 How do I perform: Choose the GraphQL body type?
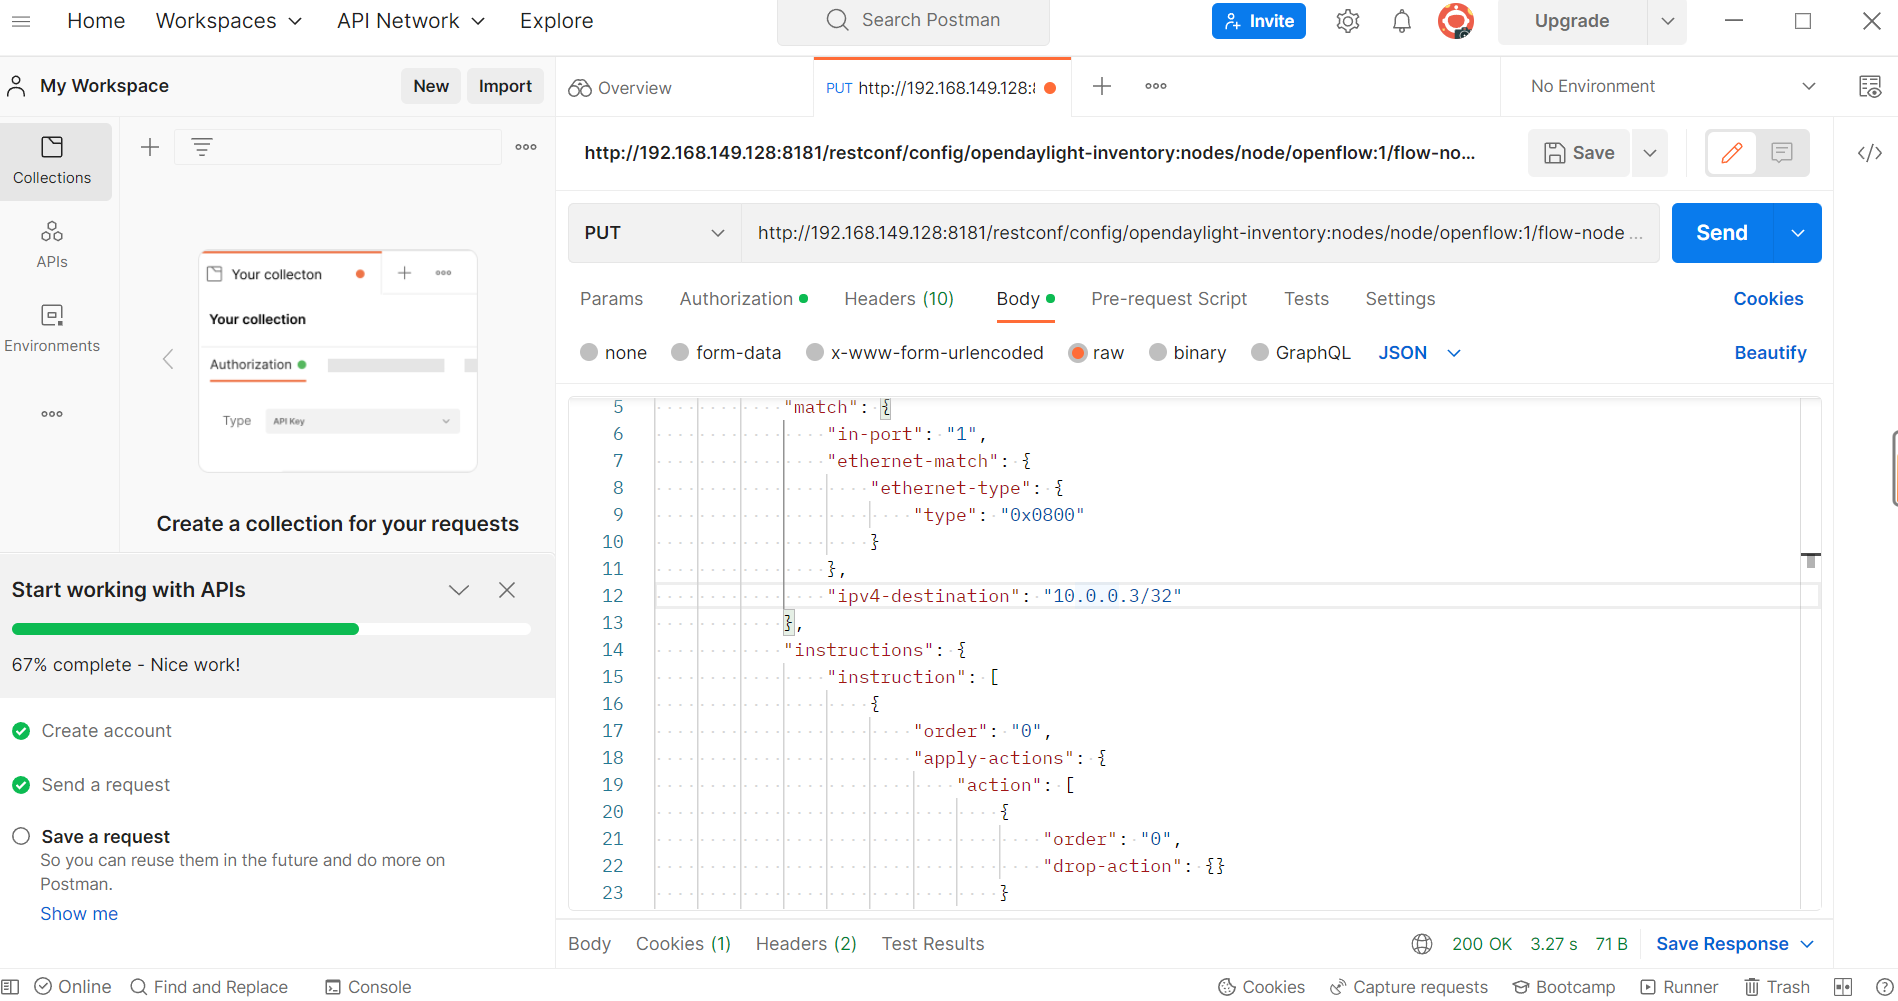(x=1300, y=353)
